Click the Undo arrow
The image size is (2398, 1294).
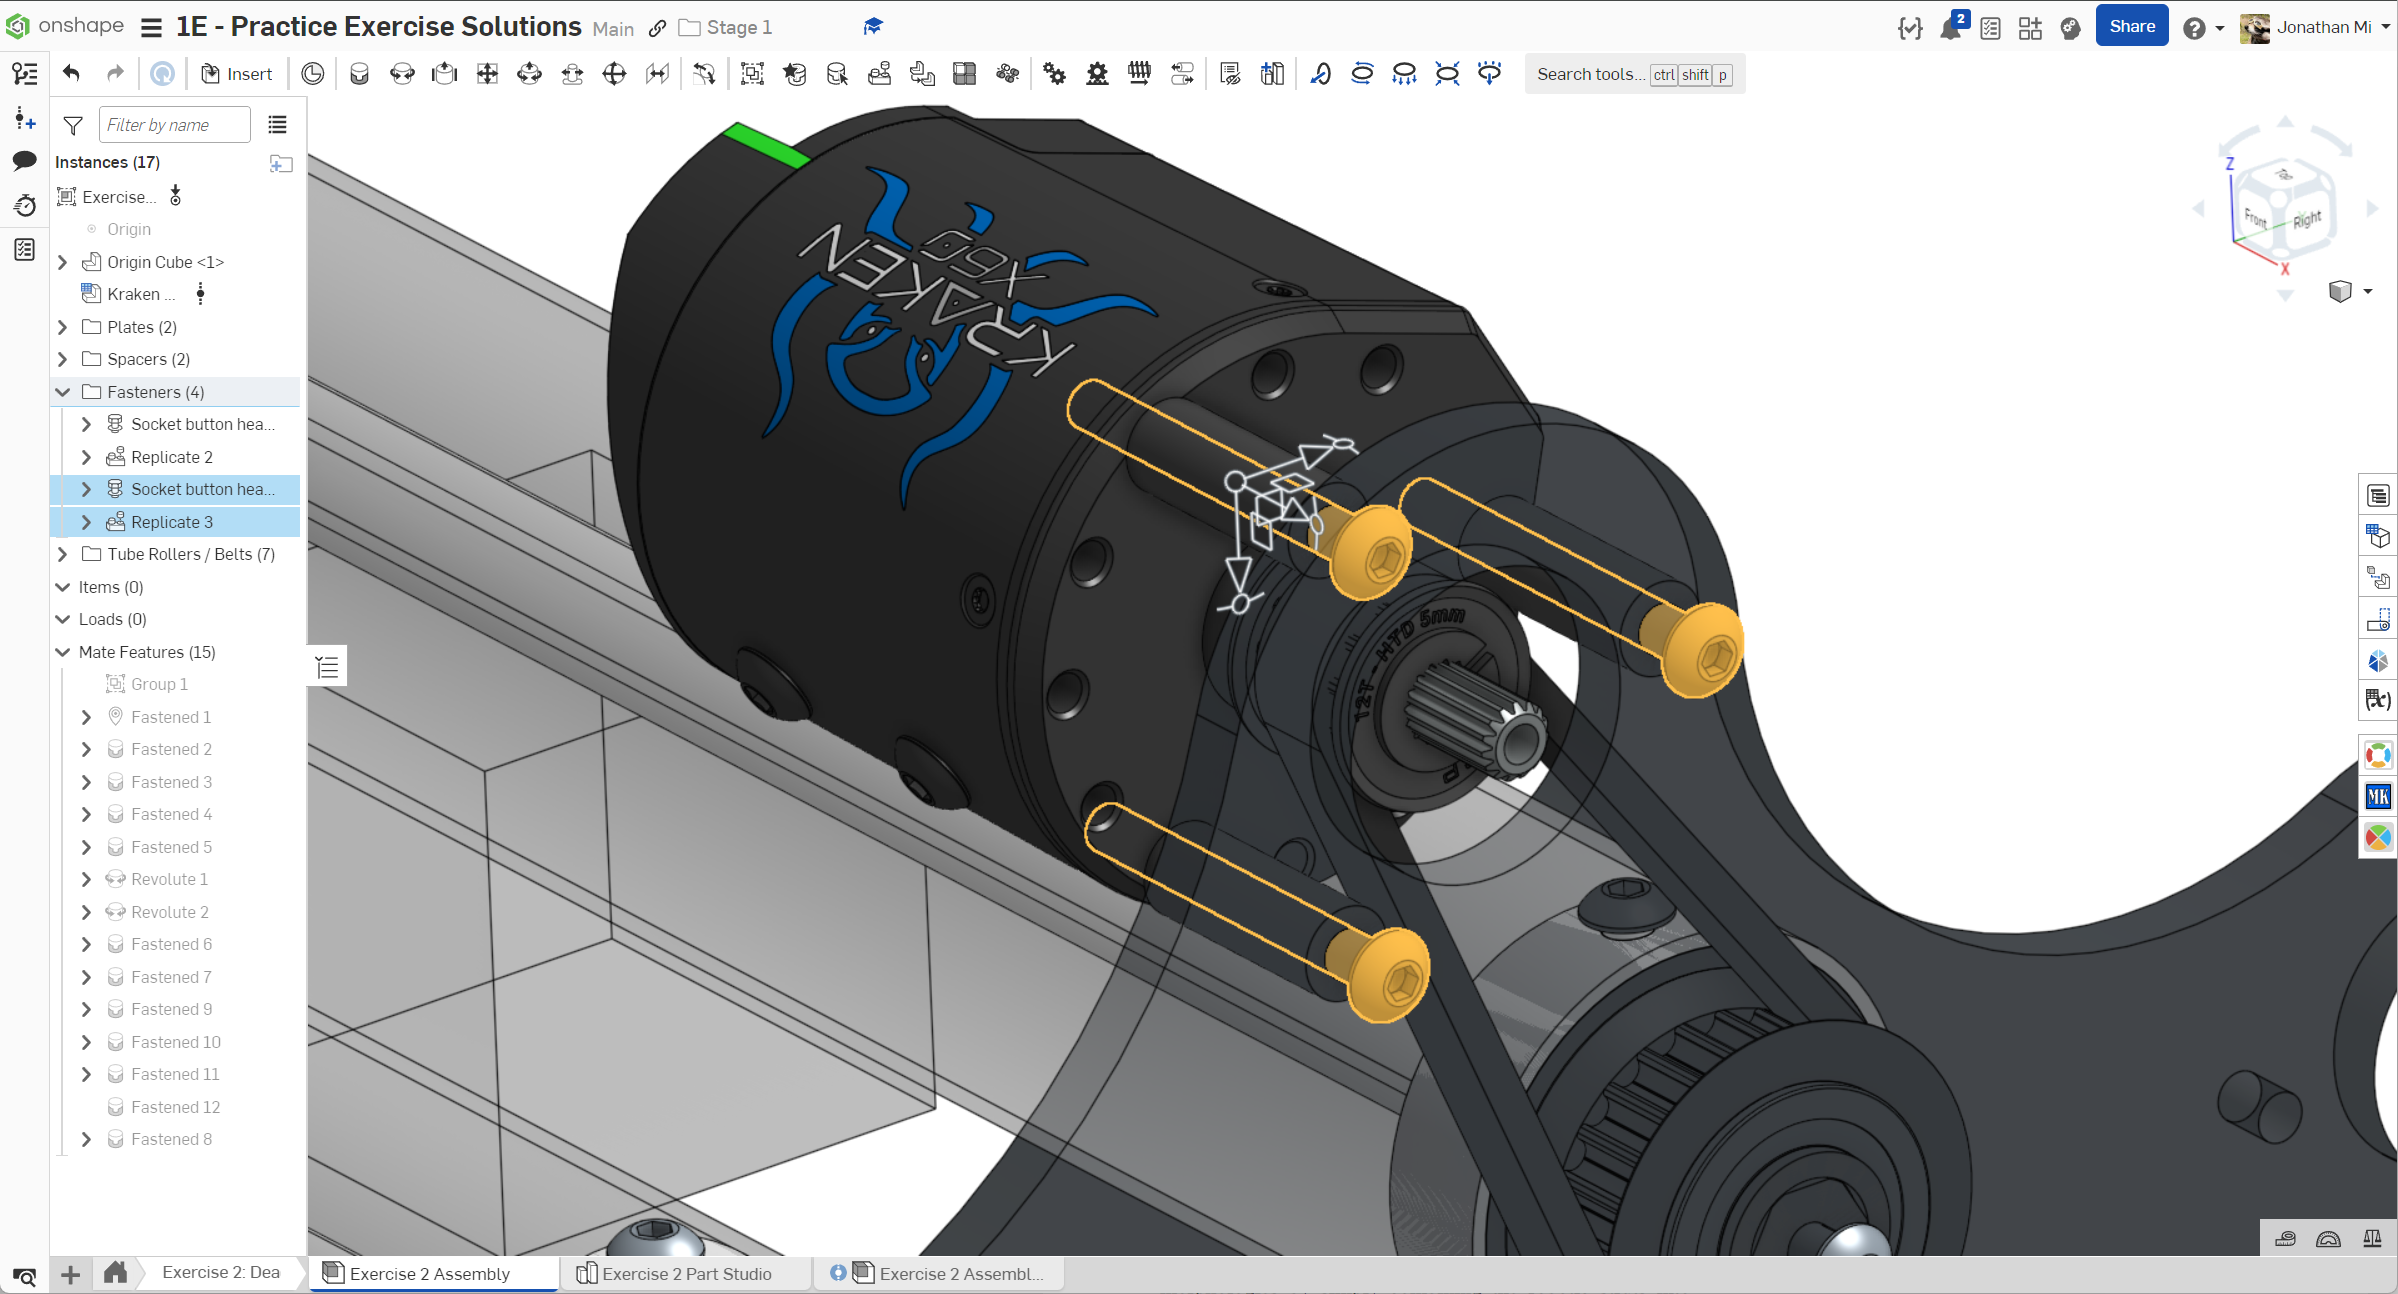(71, 73)
